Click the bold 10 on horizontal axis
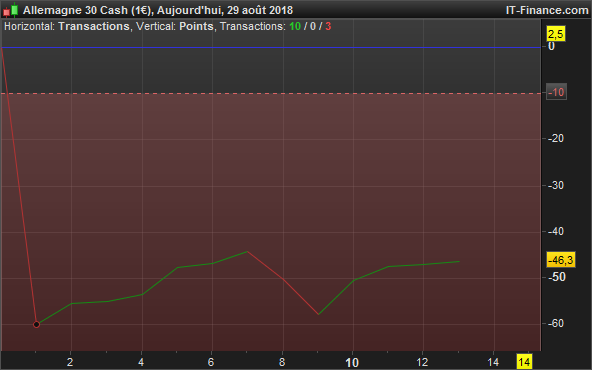The image size is (592, 370). click(352, 363)
